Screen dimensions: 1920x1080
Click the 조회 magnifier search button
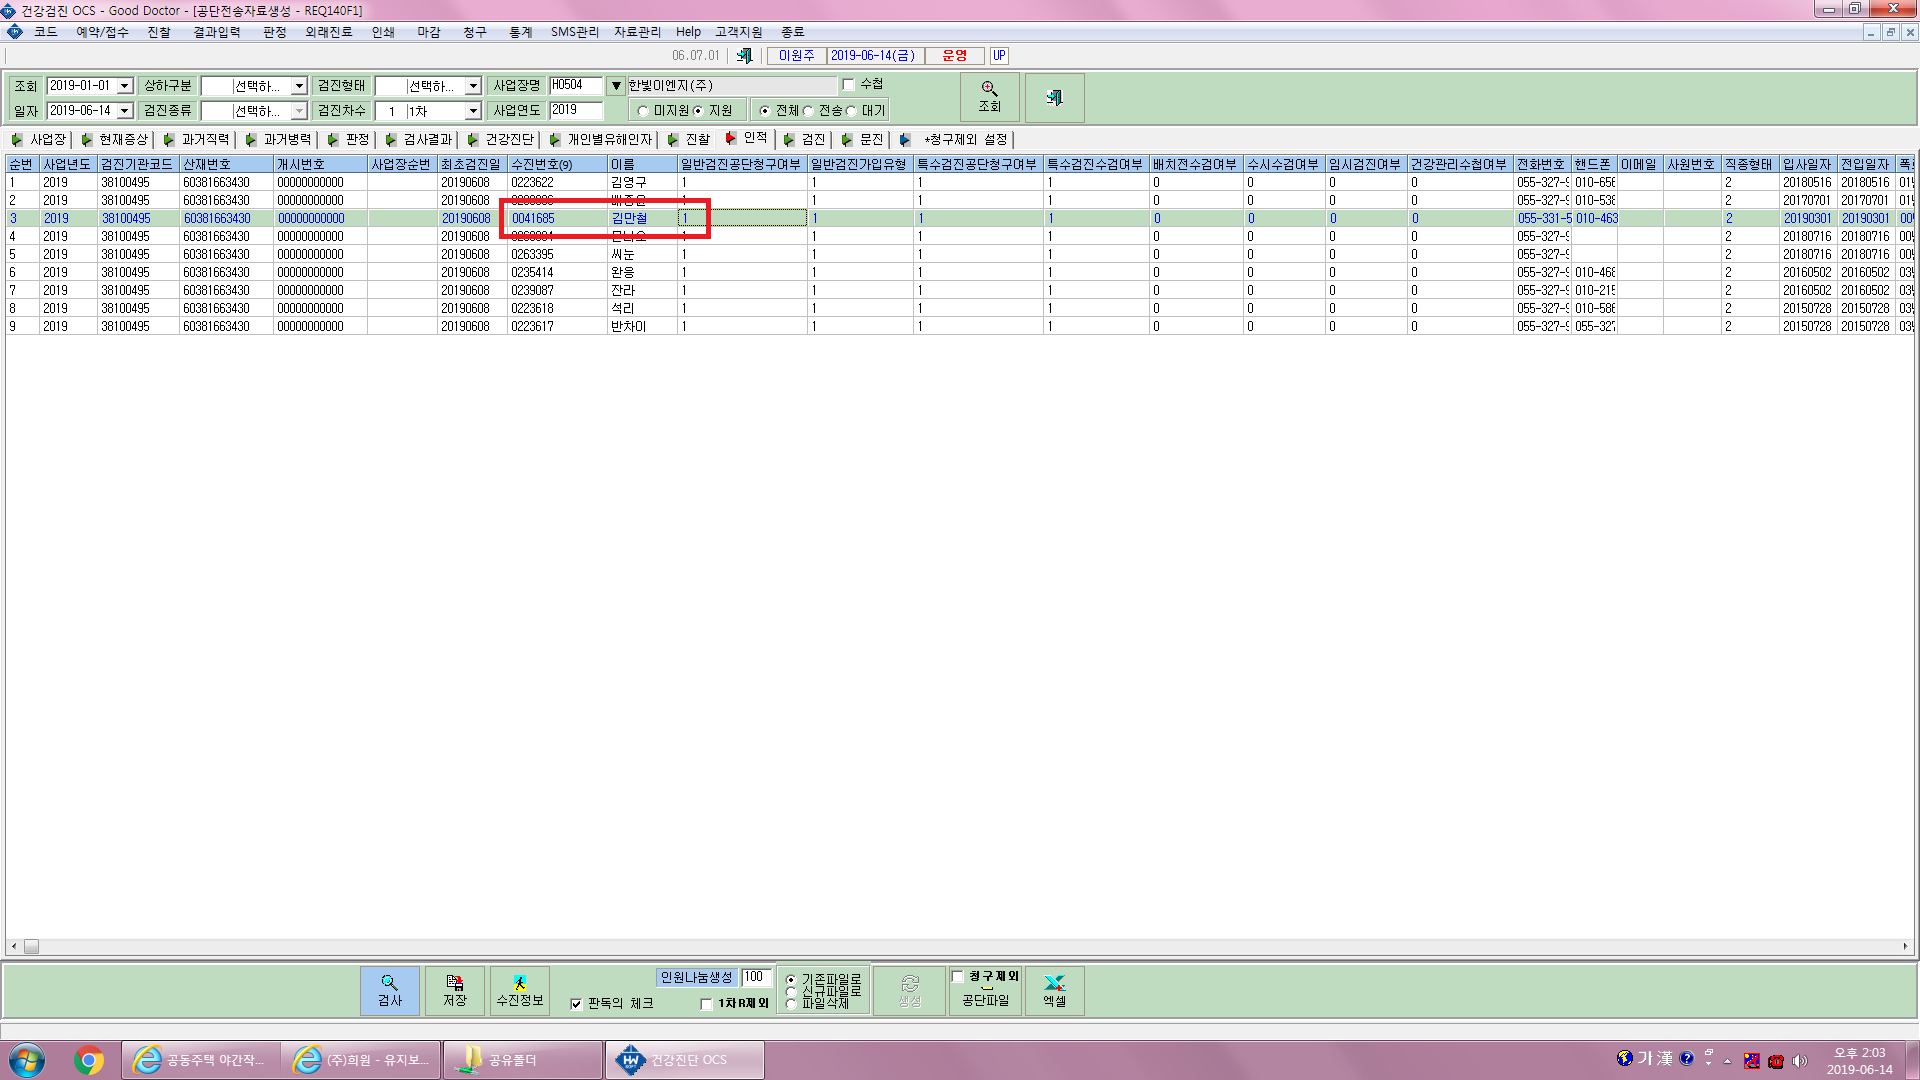(x=989, y=97)
